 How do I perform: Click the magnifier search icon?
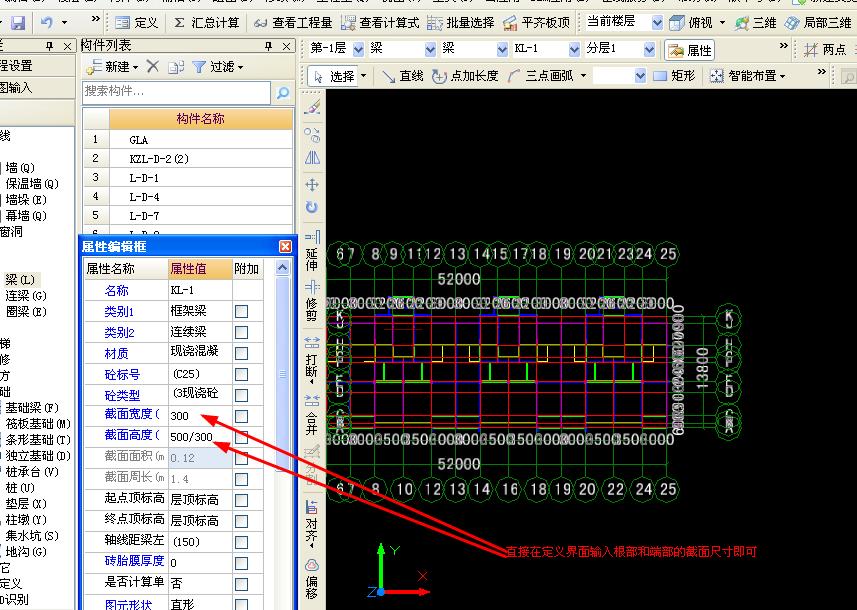tap(283, 92)
